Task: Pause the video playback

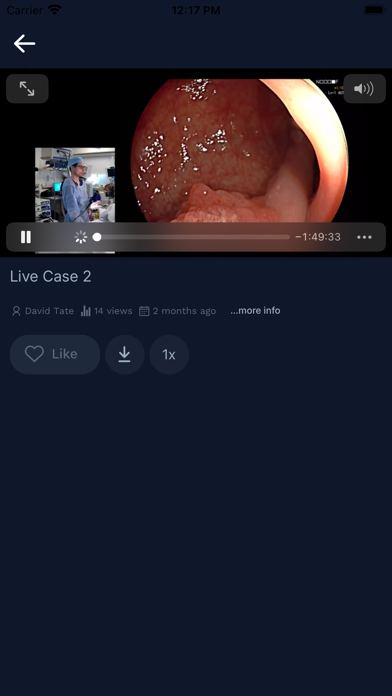Action: (26, 237)
